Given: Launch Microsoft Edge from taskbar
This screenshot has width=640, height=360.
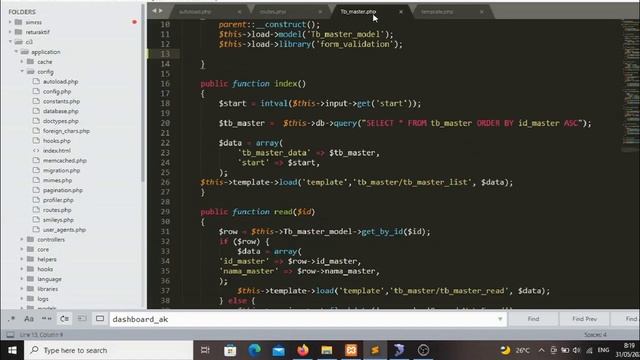Looking at the screenshot, I should (x=254, y=350).
